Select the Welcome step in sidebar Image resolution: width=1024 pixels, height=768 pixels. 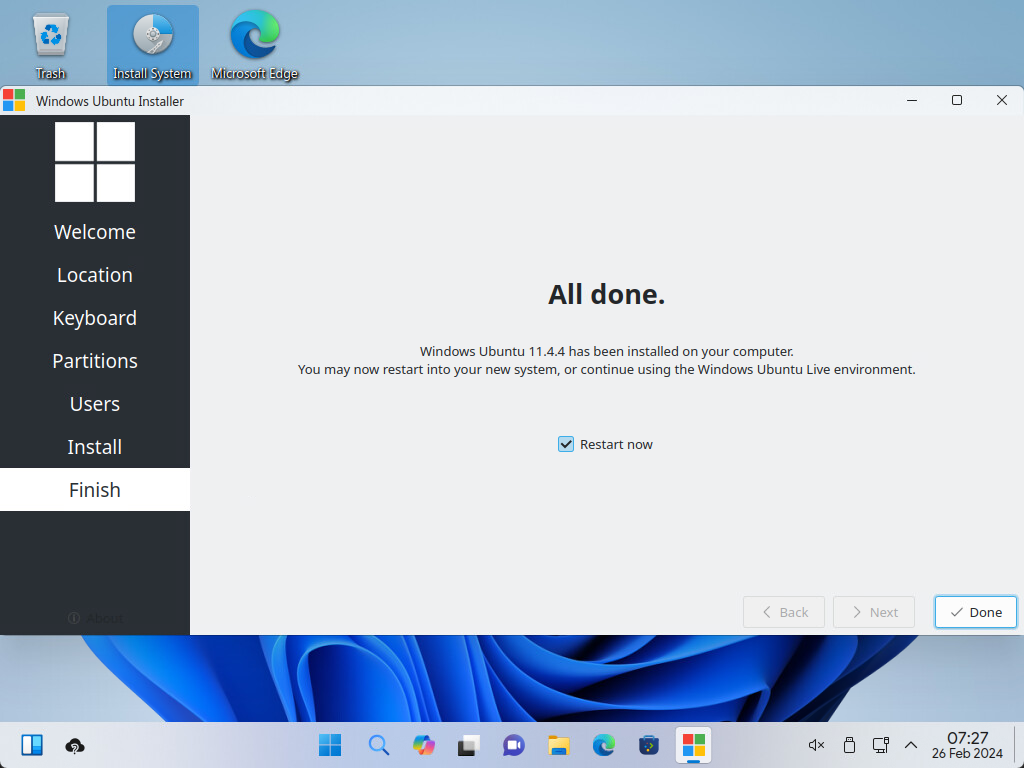[x=95, y=232]
